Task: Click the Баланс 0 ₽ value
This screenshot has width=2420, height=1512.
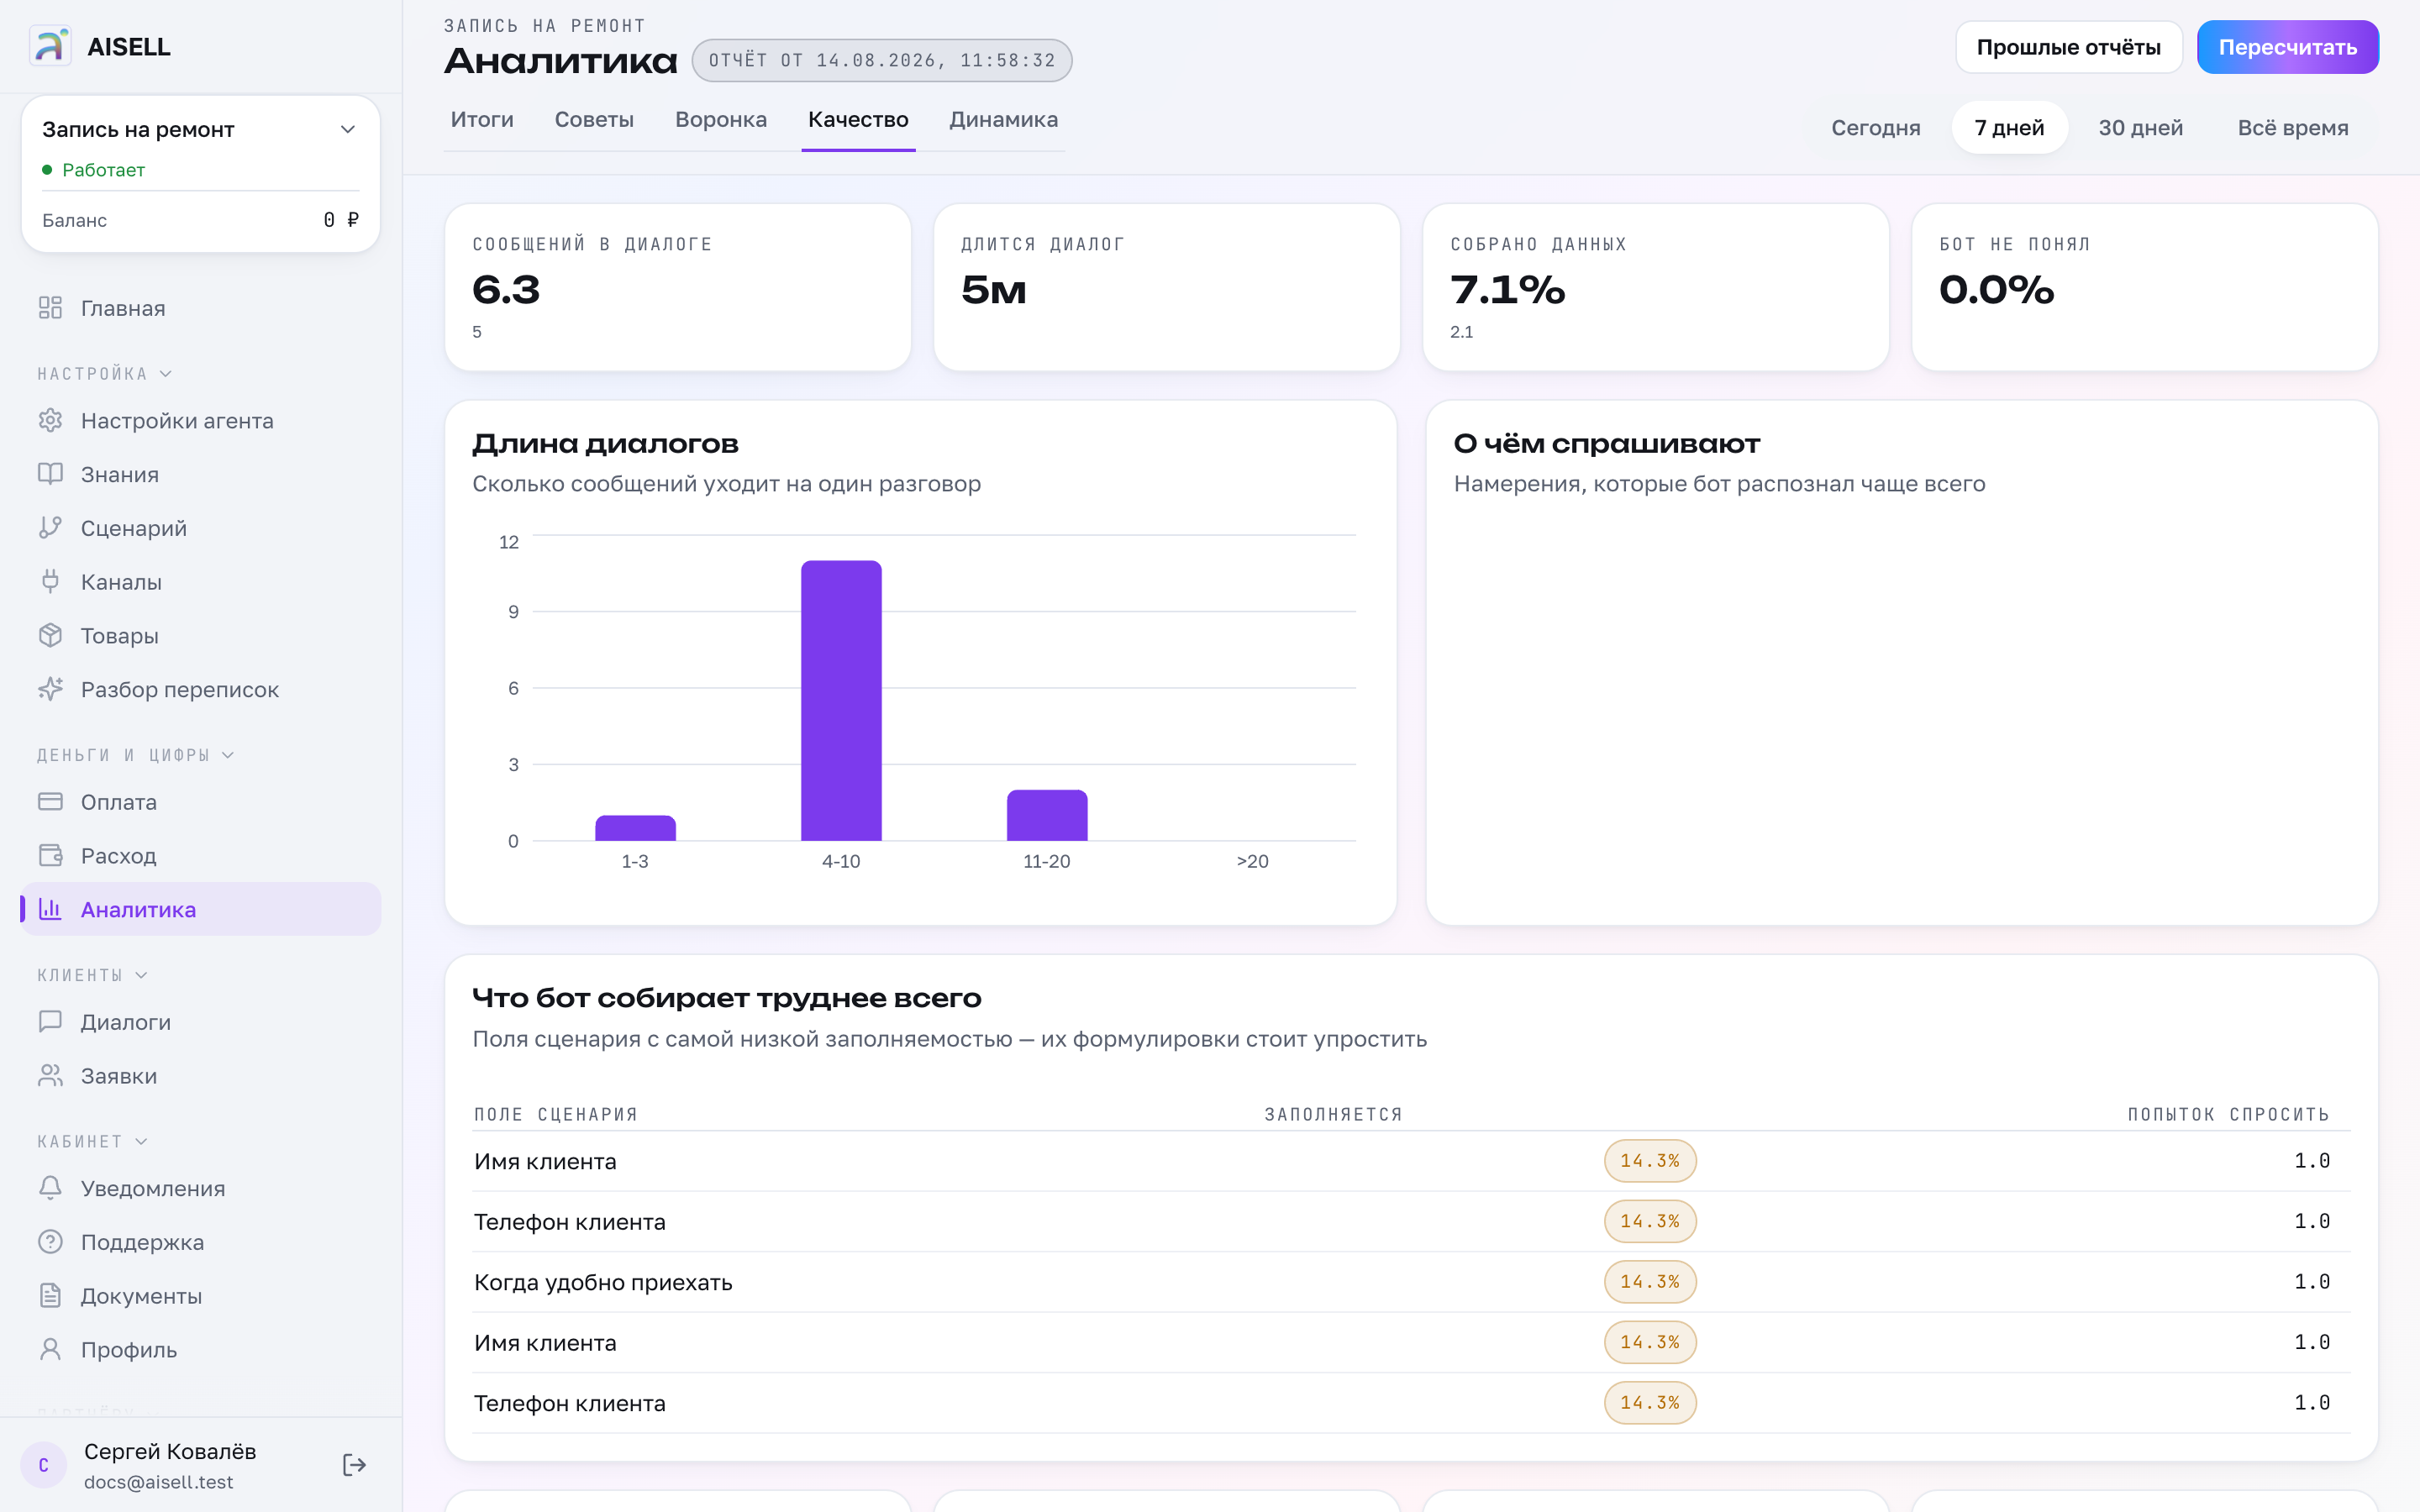Action: [x=341, y=220]
